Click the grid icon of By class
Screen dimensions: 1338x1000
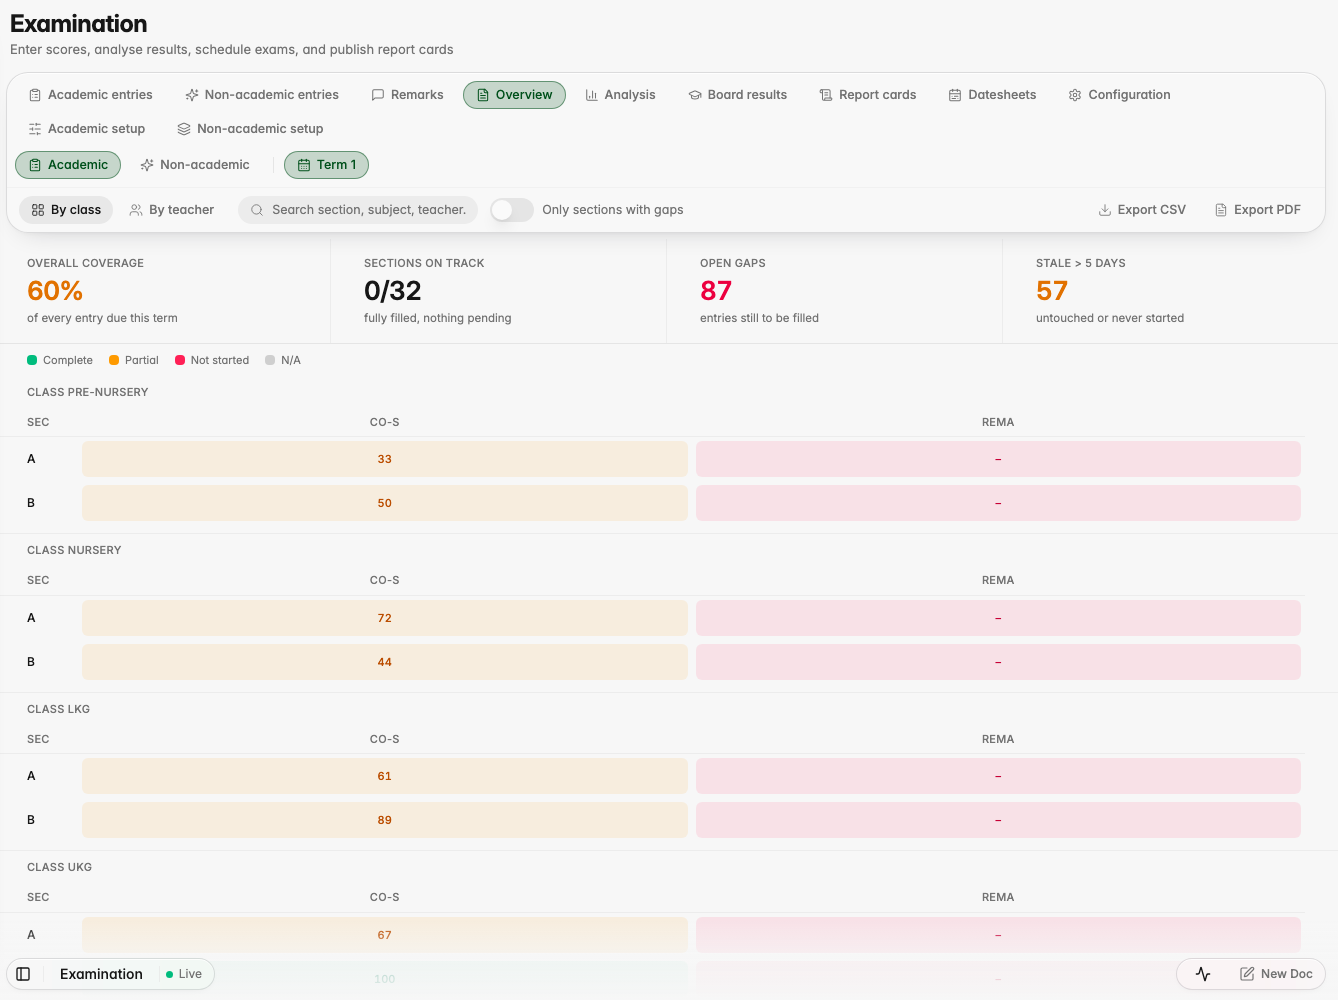tap(38, 210)
